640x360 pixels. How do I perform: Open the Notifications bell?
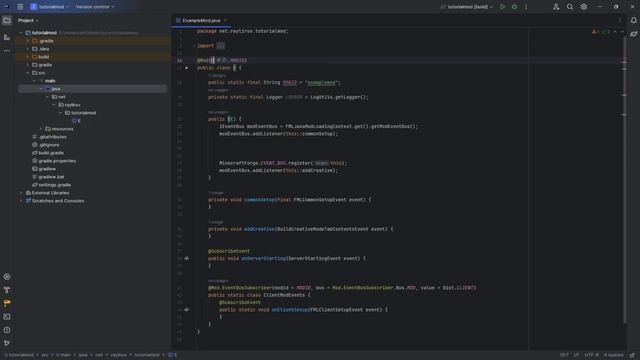633,20
